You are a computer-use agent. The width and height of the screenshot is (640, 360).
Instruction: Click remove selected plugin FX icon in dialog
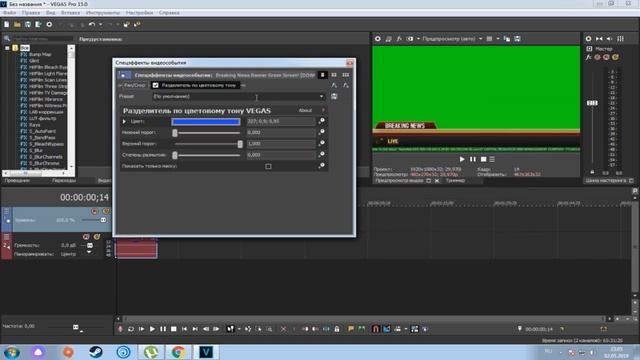point(346,85)
